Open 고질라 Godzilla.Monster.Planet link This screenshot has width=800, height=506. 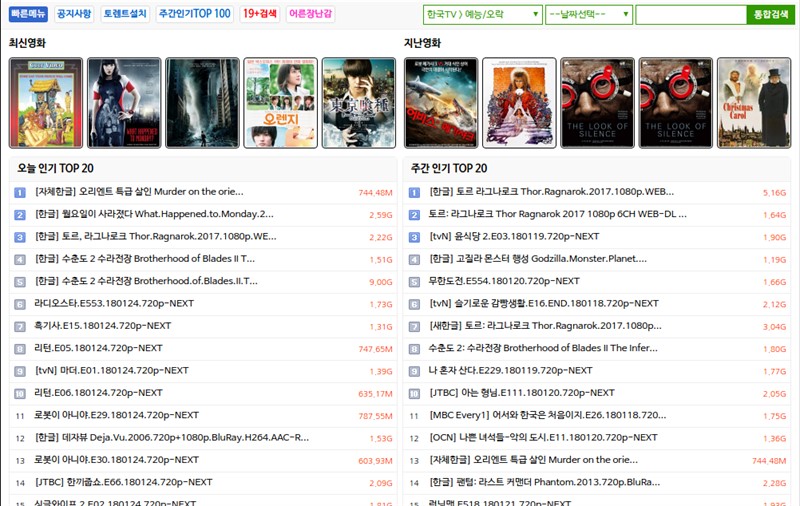click(x=538, y=259)
